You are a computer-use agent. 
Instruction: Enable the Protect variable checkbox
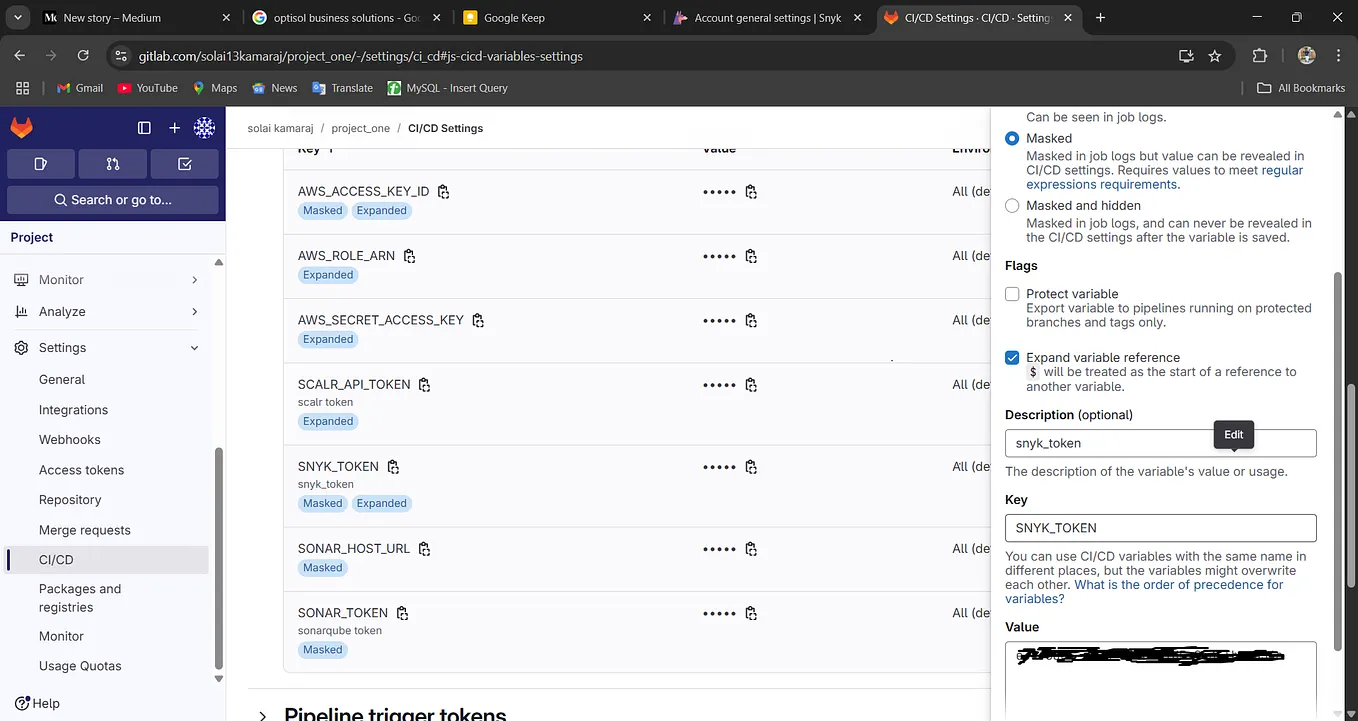point(1012,294)
